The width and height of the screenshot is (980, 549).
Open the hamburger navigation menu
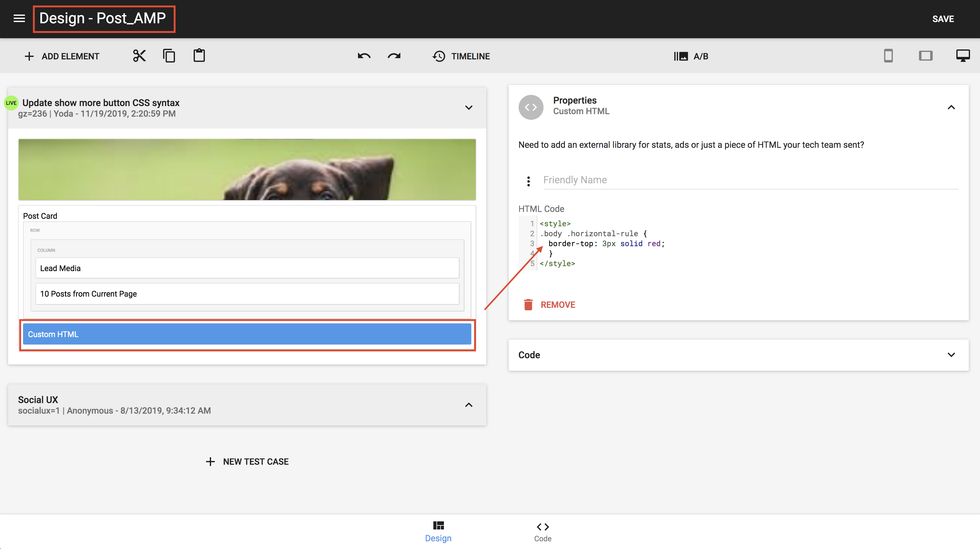pos(19,19)
